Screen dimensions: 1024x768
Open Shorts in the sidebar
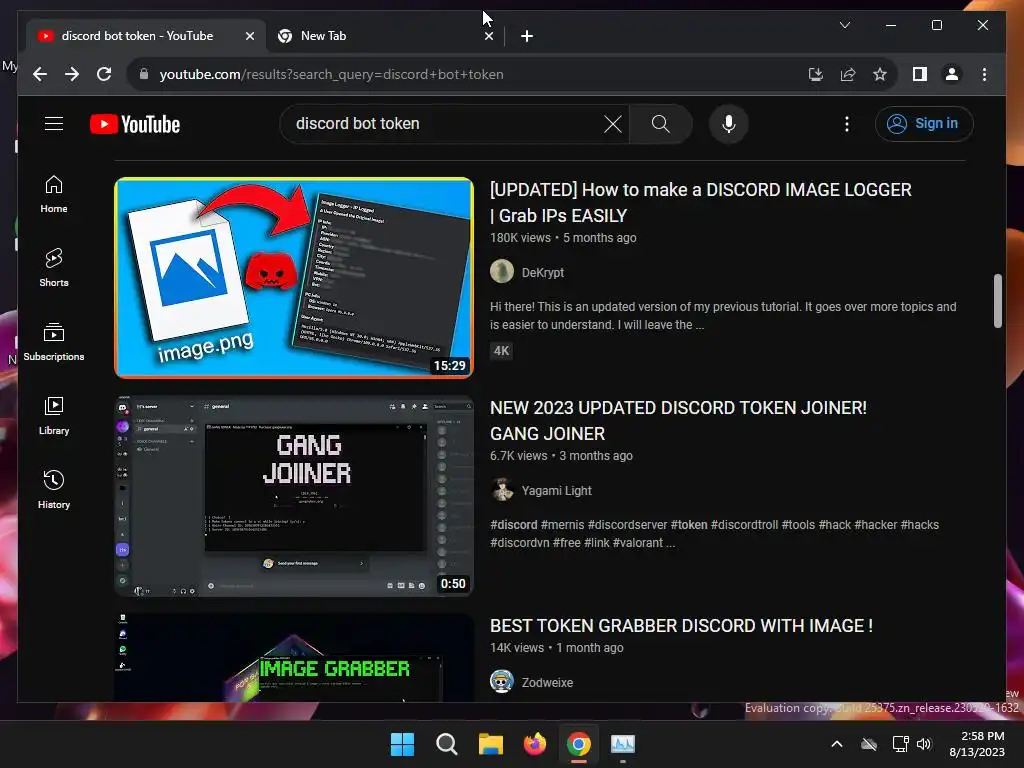54,268
